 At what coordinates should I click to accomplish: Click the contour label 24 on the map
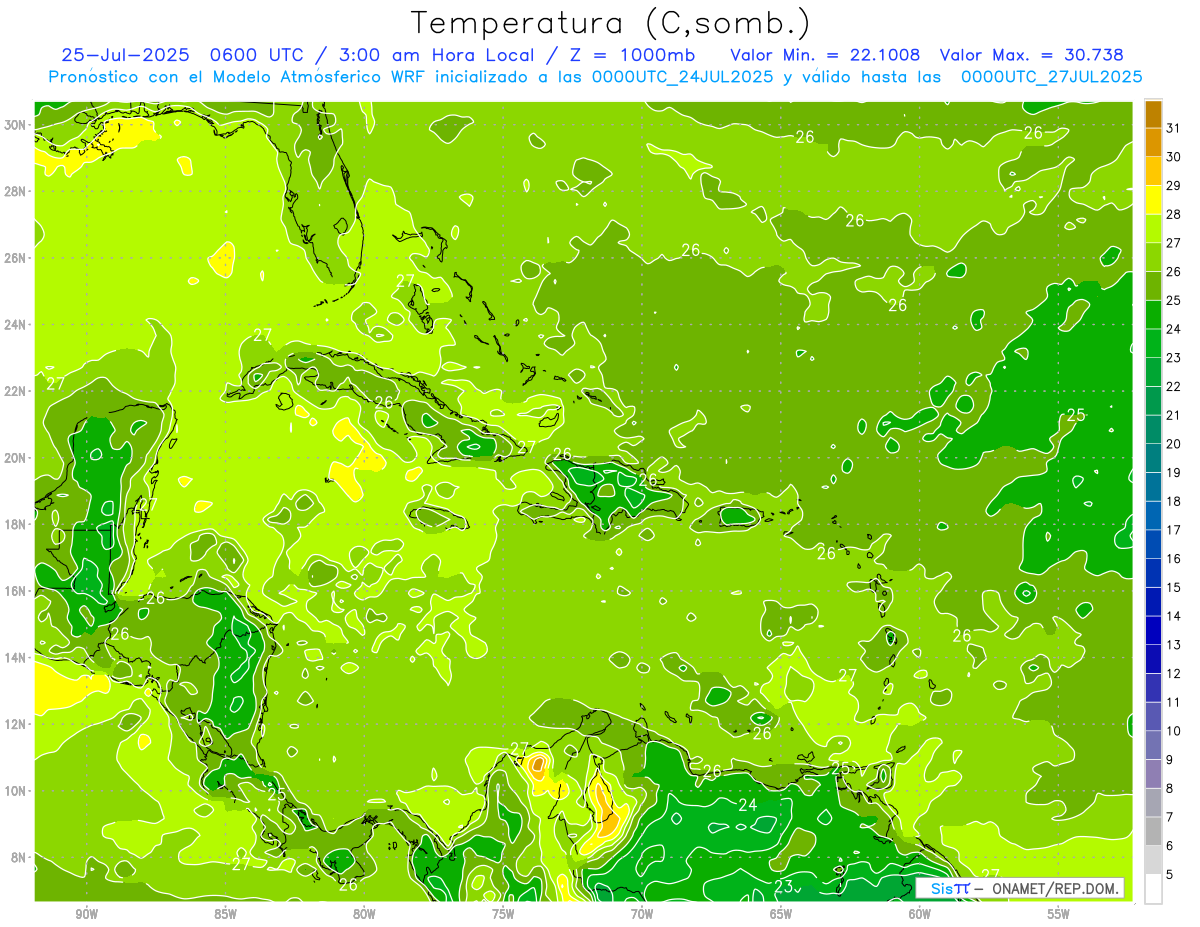pyautogui.click(x=748, y=805)
